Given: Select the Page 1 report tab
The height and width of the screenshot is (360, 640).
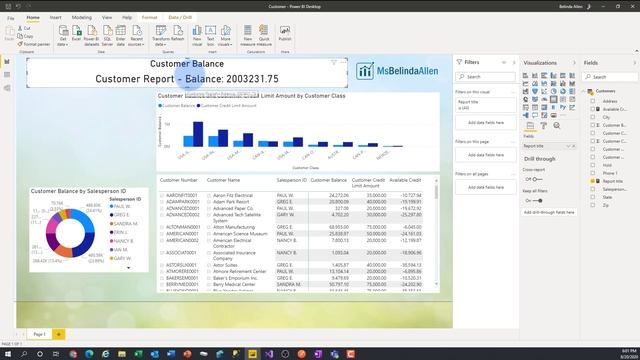Looking at the screenshot, I should pos(40,334).
